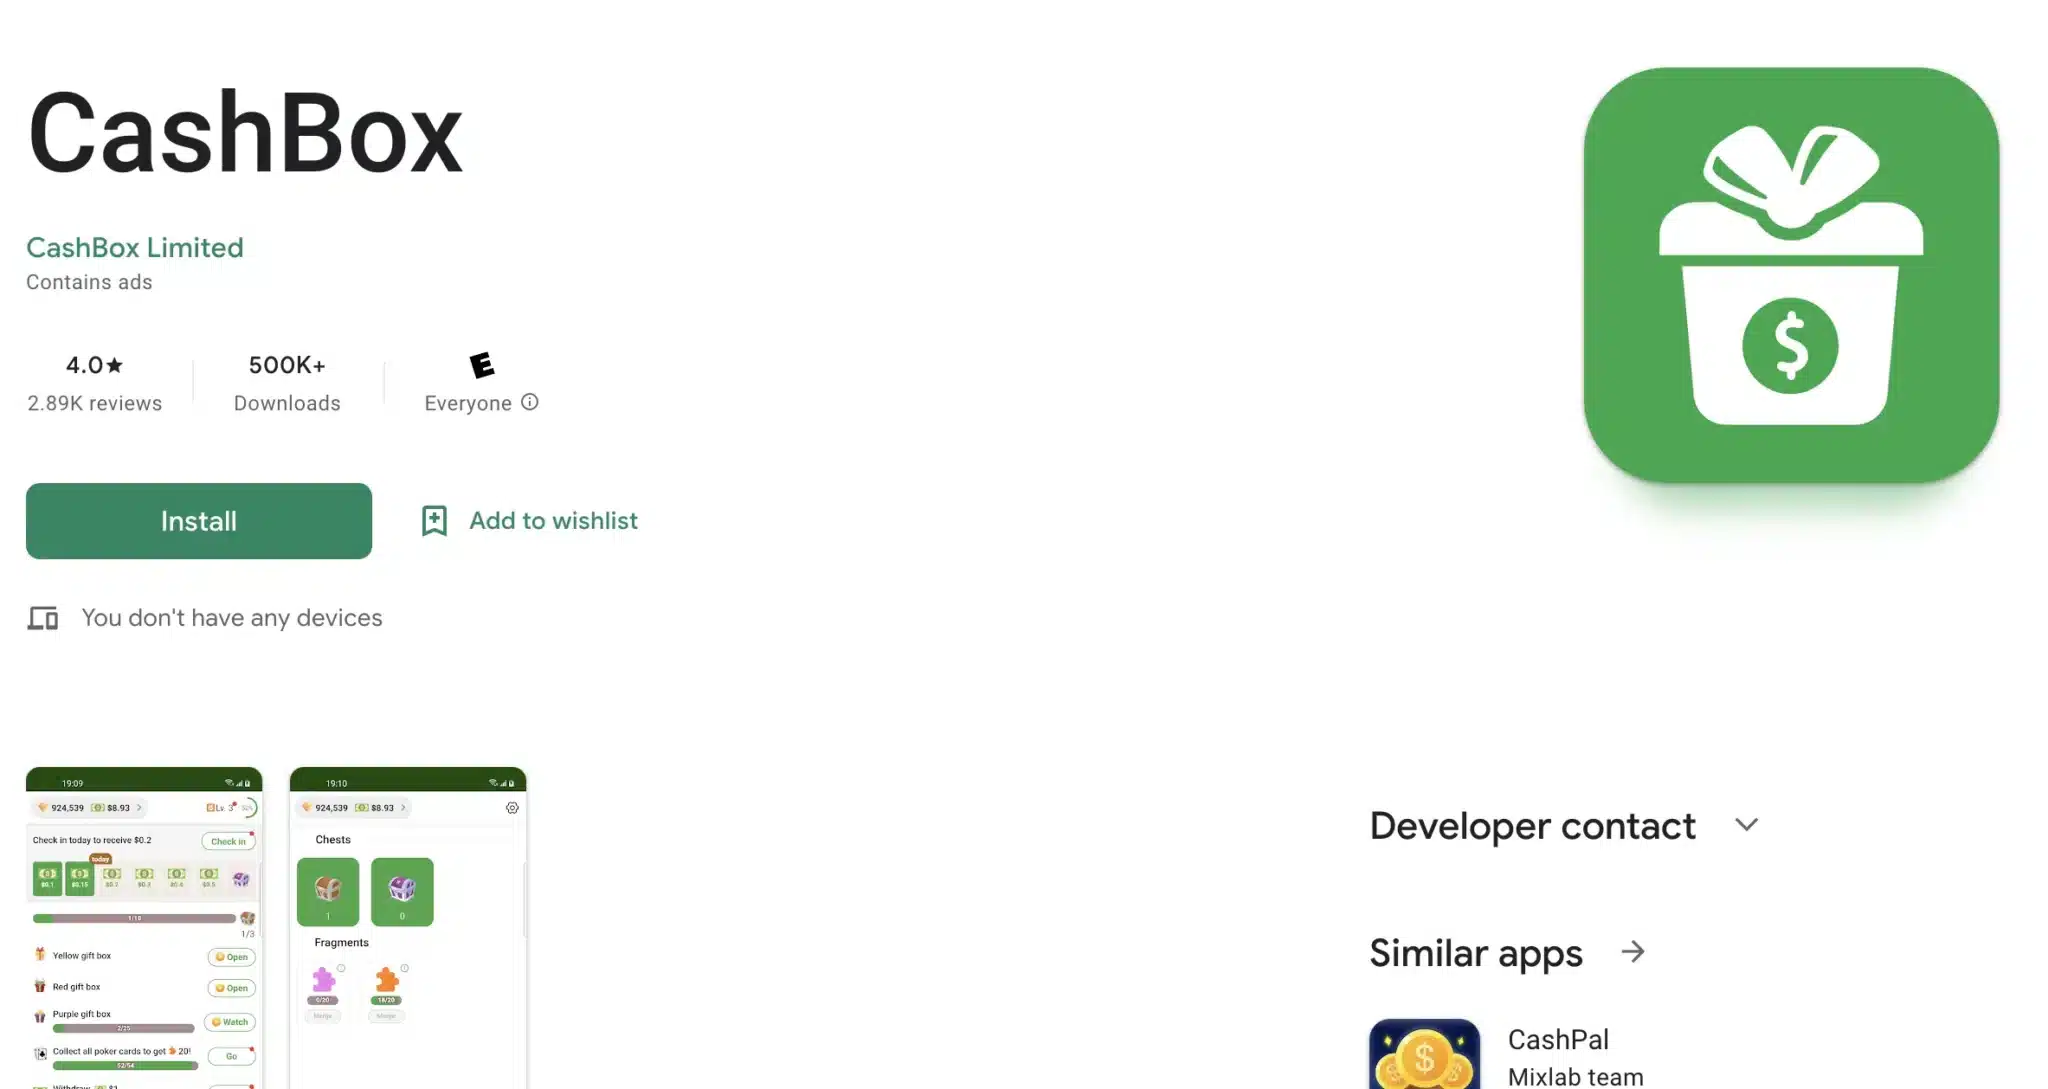
Task: Click the Red gift box icon
Action: click(x=40, y=986)
